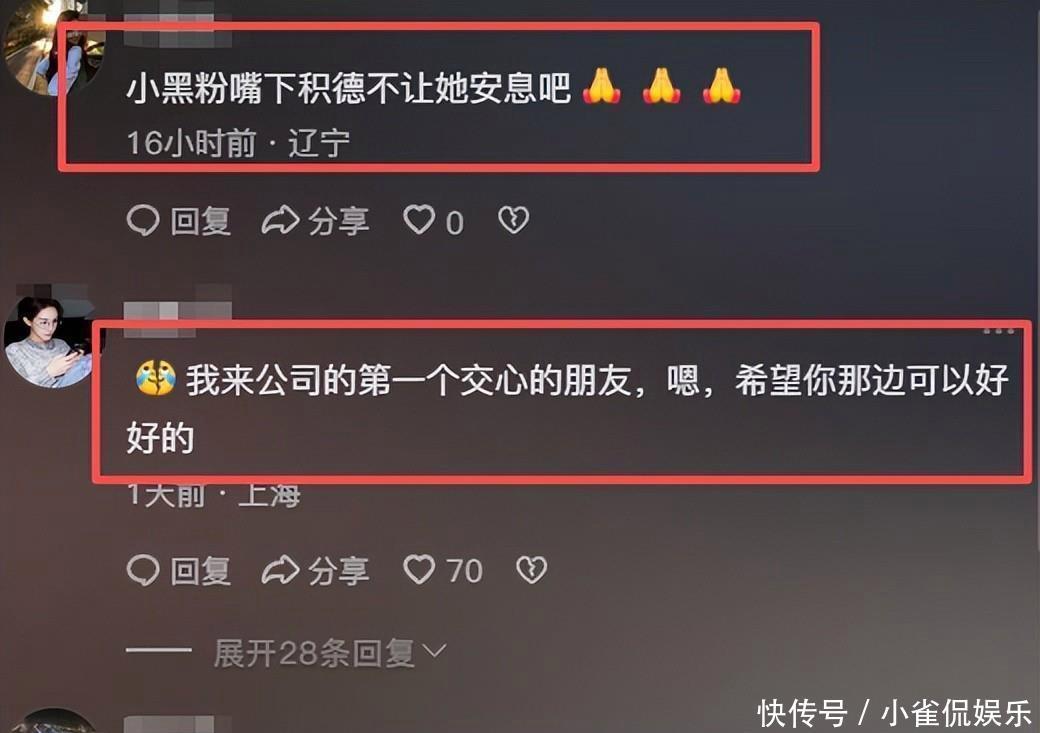Viewport: 1040px width, 733px height.
Task: Like the Shanghai comment with 70 likes
Action: 419,570
